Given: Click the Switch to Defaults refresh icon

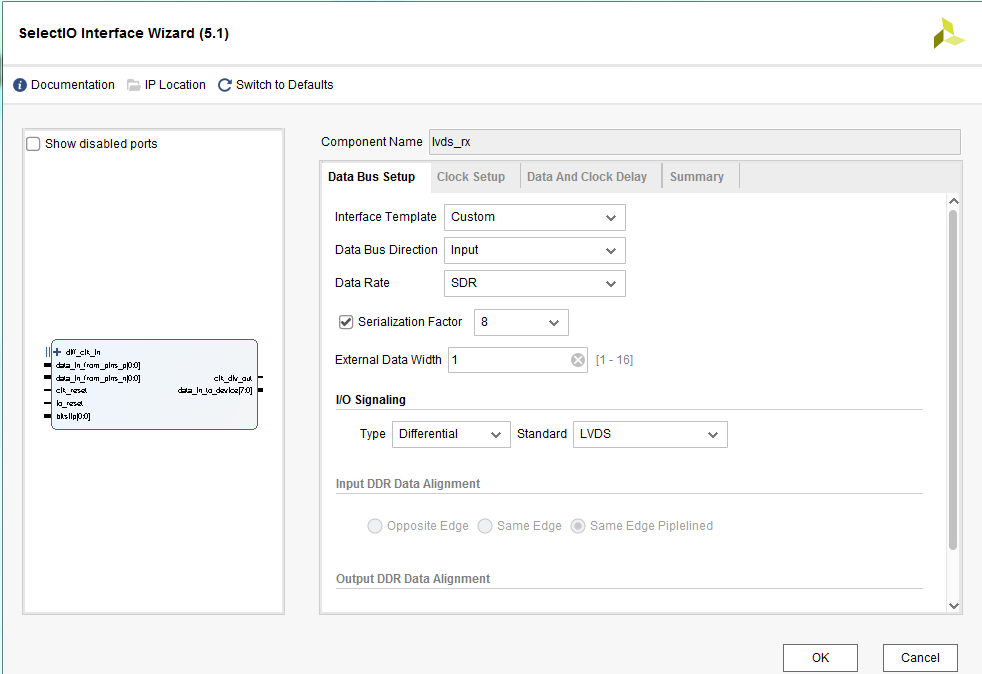Looking at the screenshot, I should 224,85.
